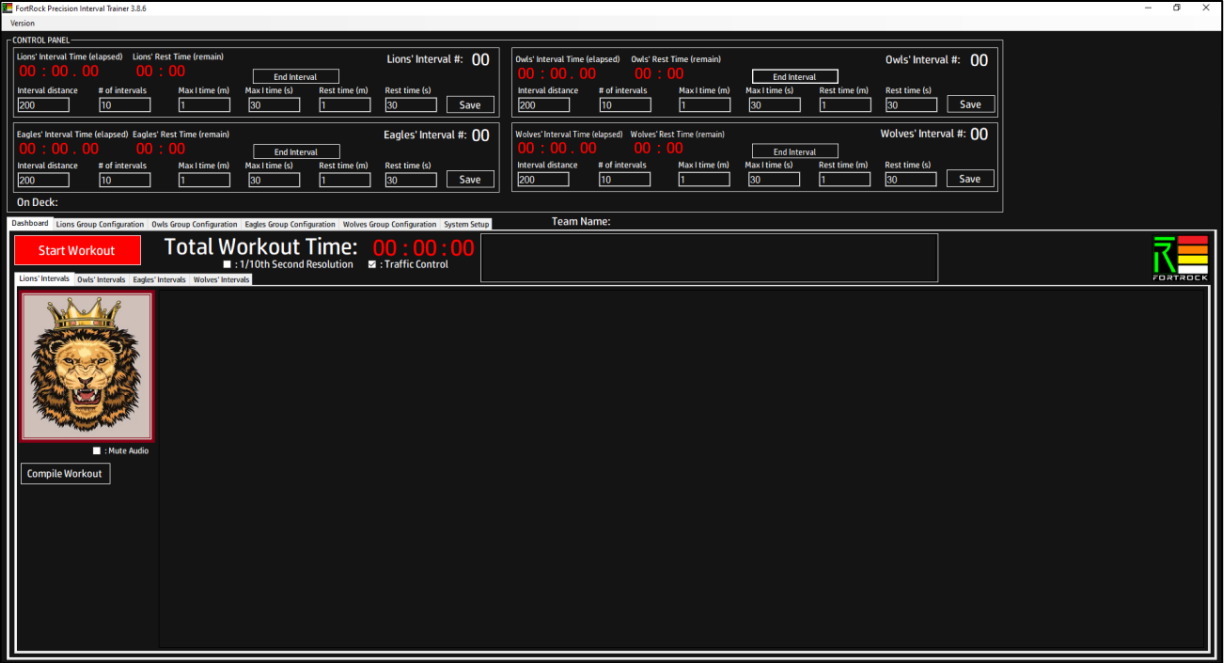The height and width of the screenshot is (663, 1224).
Task: Save the Wolves' interval settings
Action: [970, 179]
